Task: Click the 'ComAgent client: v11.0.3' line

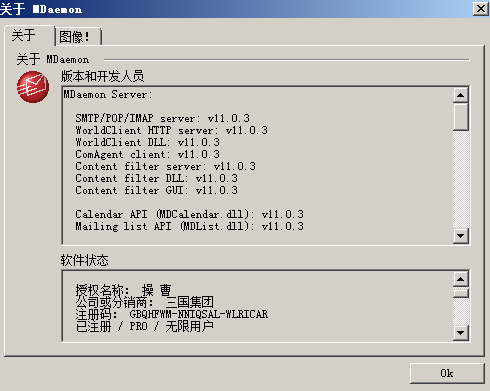Action: (x=147, y=154)
